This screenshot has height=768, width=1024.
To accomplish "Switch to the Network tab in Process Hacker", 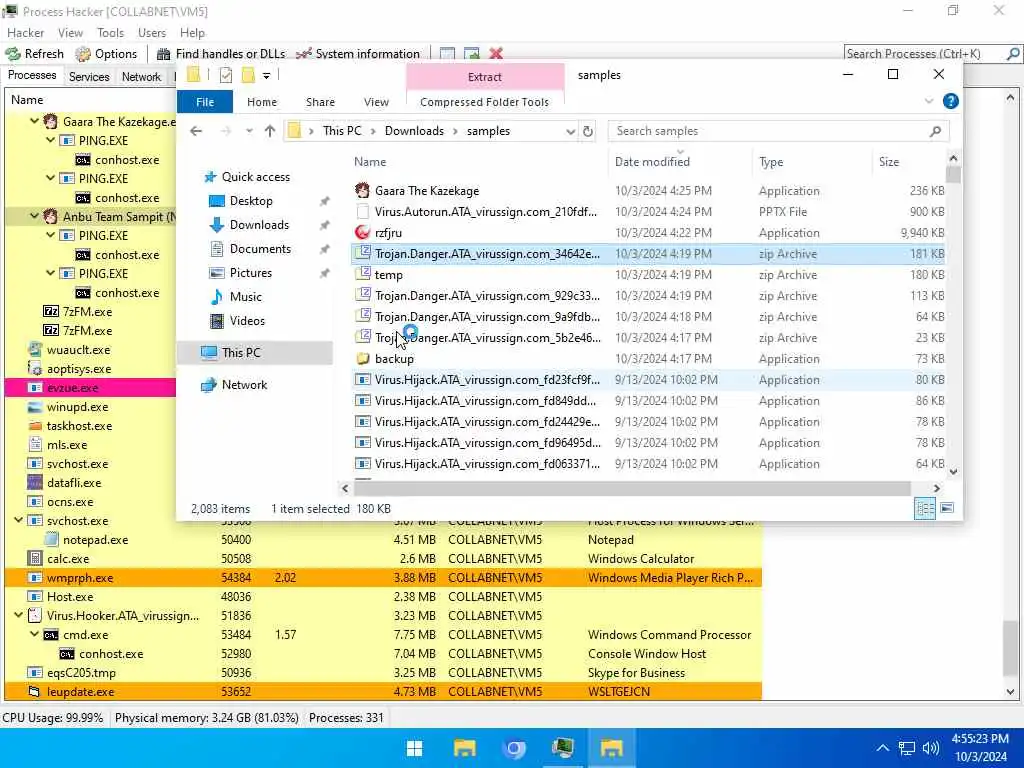I will coord(141,76).
